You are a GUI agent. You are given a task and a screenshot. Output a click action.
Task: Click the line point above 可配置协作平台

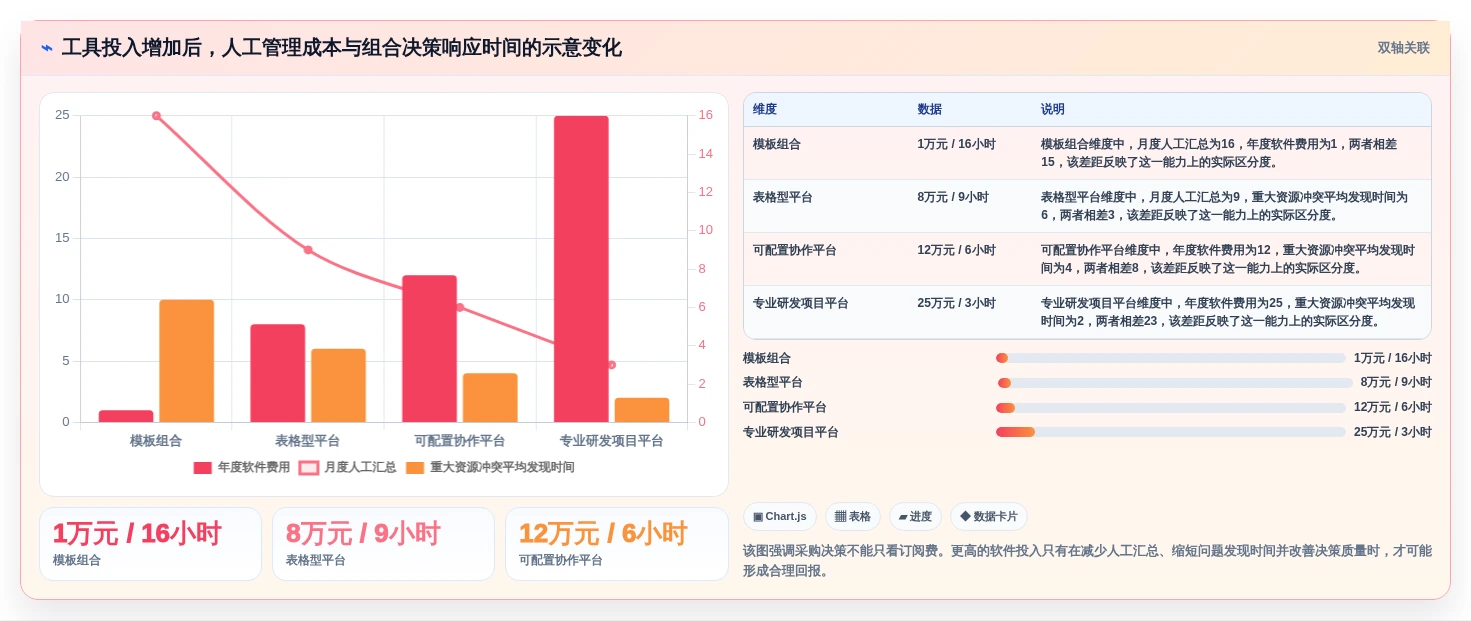pyautogui.click(x=460, y=307)
